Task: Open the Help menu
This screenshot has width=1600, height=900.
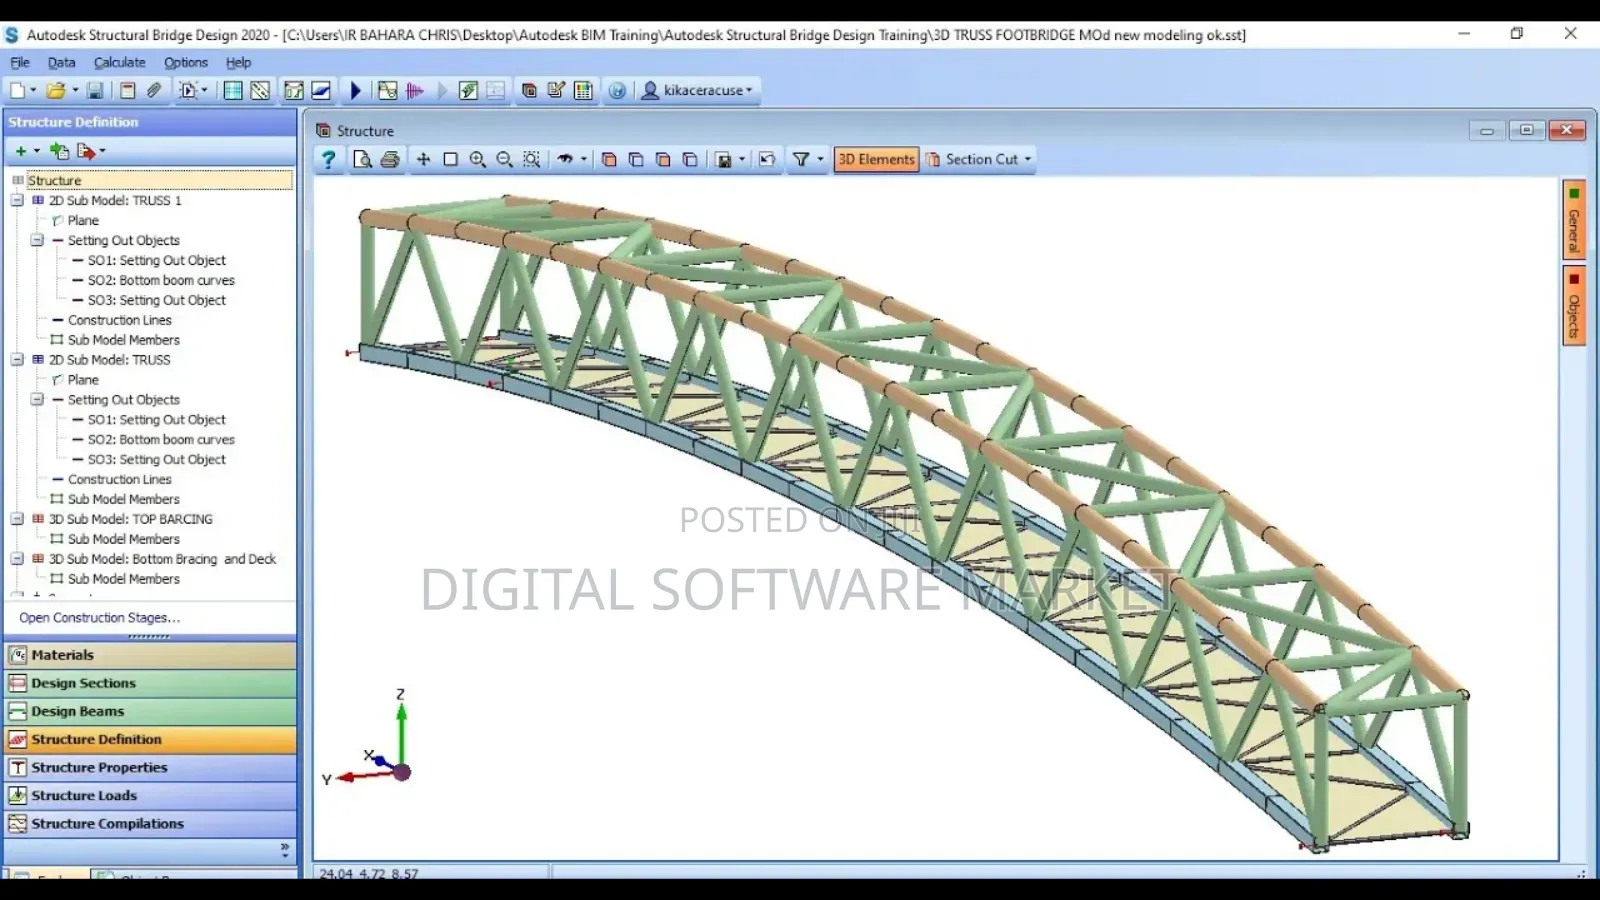Action: click(x=238, y=62)
